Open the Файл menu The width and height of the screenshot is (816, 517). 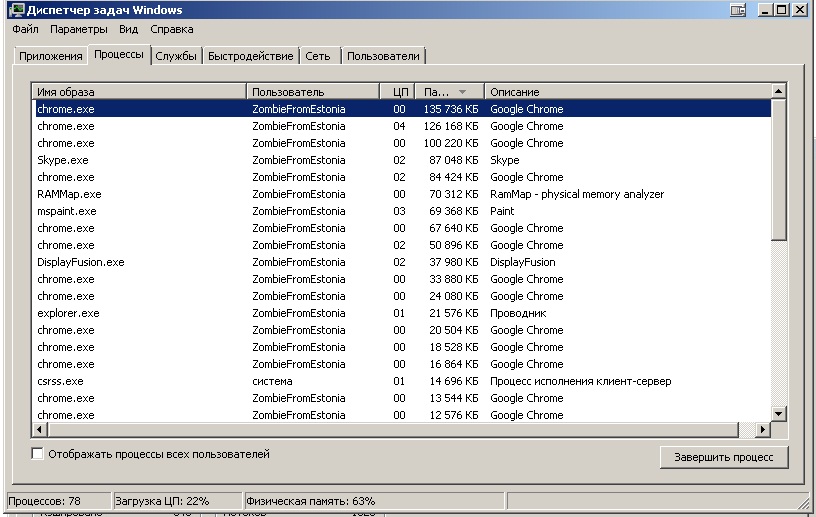point(25,29)
